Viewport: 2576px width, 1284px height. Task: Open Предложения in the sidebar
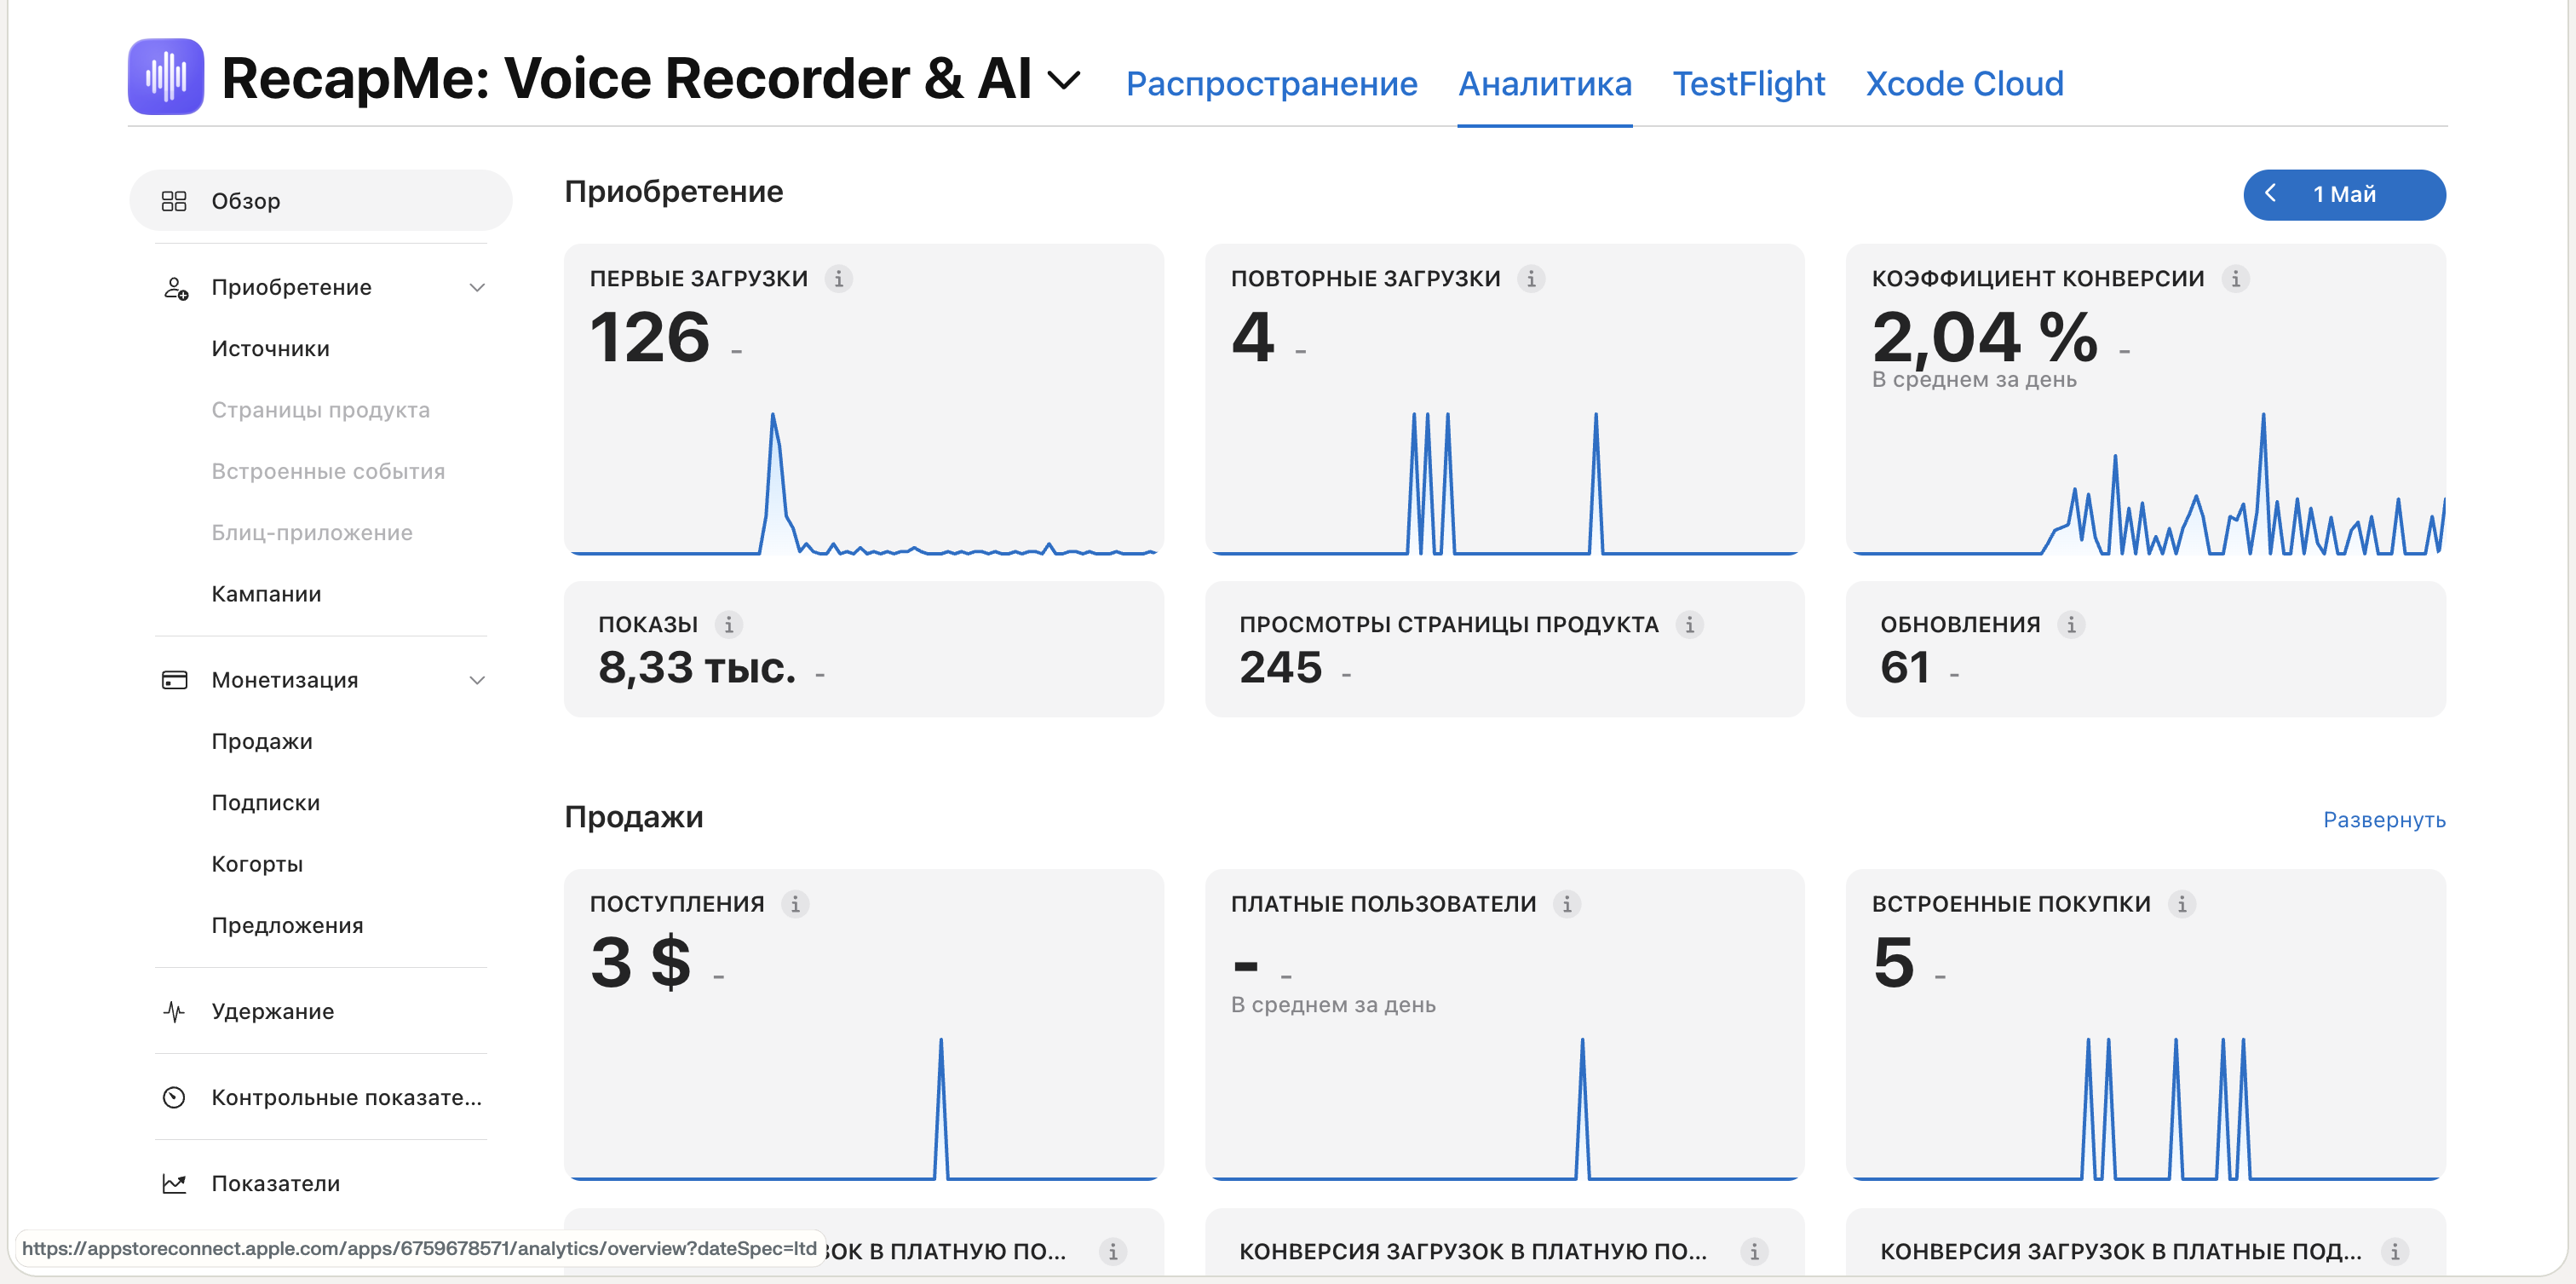click(287, 926)
